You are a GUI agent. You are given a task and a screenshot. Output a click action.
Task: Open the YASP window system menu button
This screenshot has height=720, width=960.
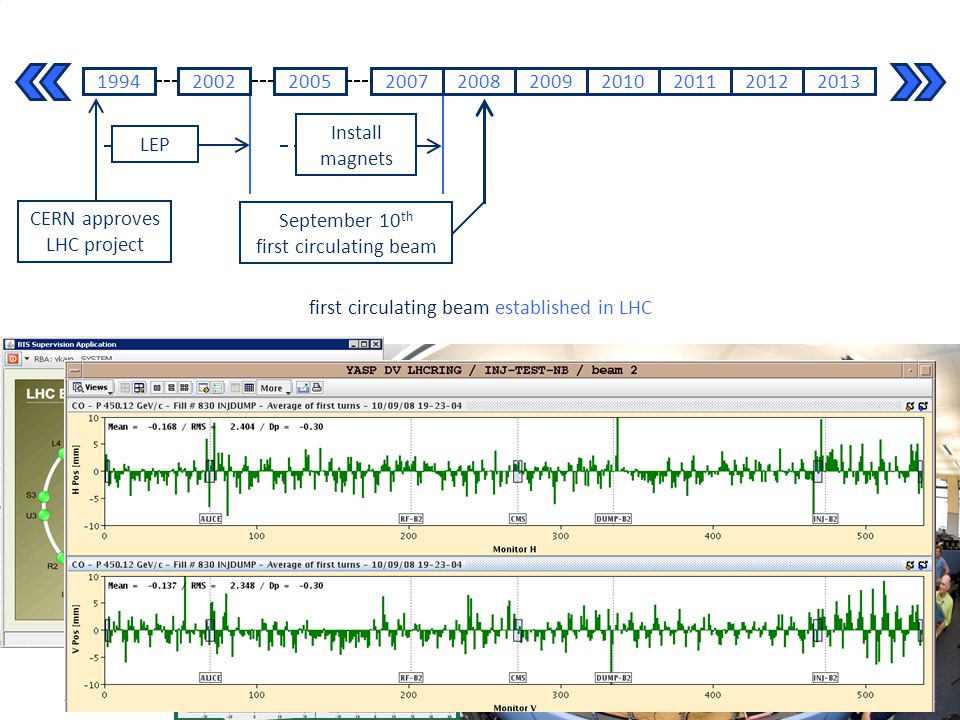74,370
